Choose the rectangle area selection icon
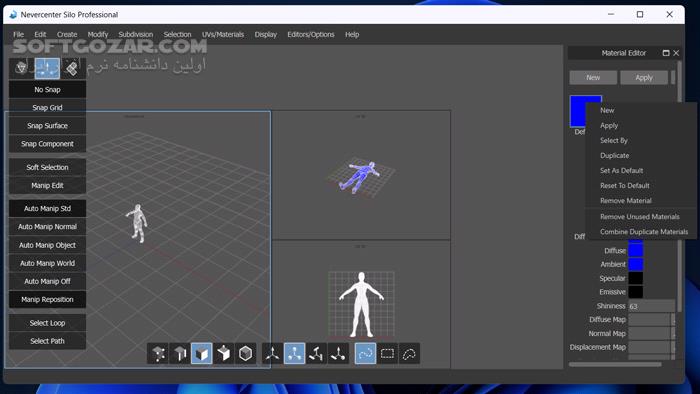The width and height of the screenshot is (700, 394). [387, 354]
